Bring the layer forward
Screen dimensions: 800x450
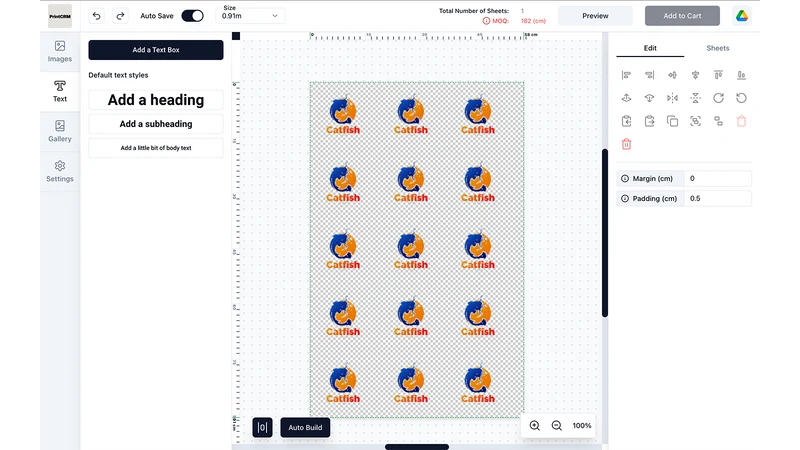tap(627, 98)
